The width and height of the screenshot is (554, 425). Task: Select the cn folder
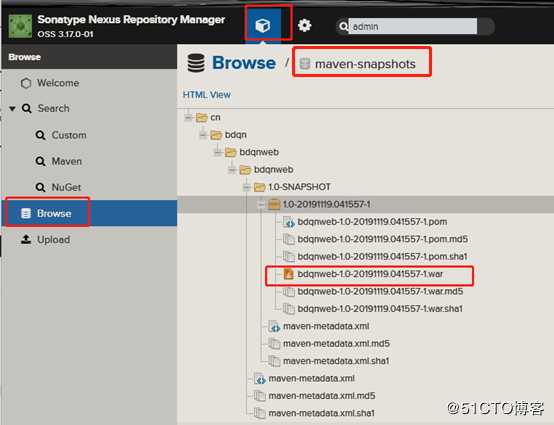pos(215,117)
